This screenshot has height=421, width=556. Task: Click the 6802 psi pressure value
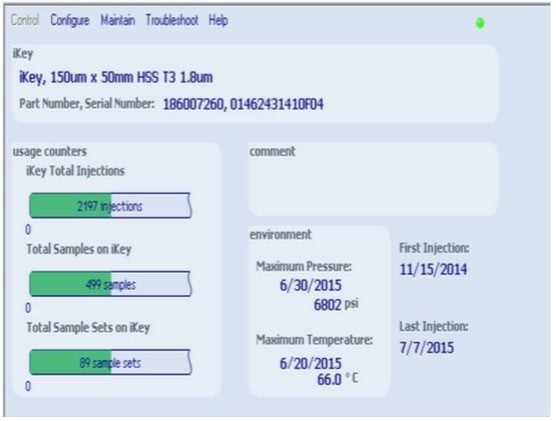[336, 305]
